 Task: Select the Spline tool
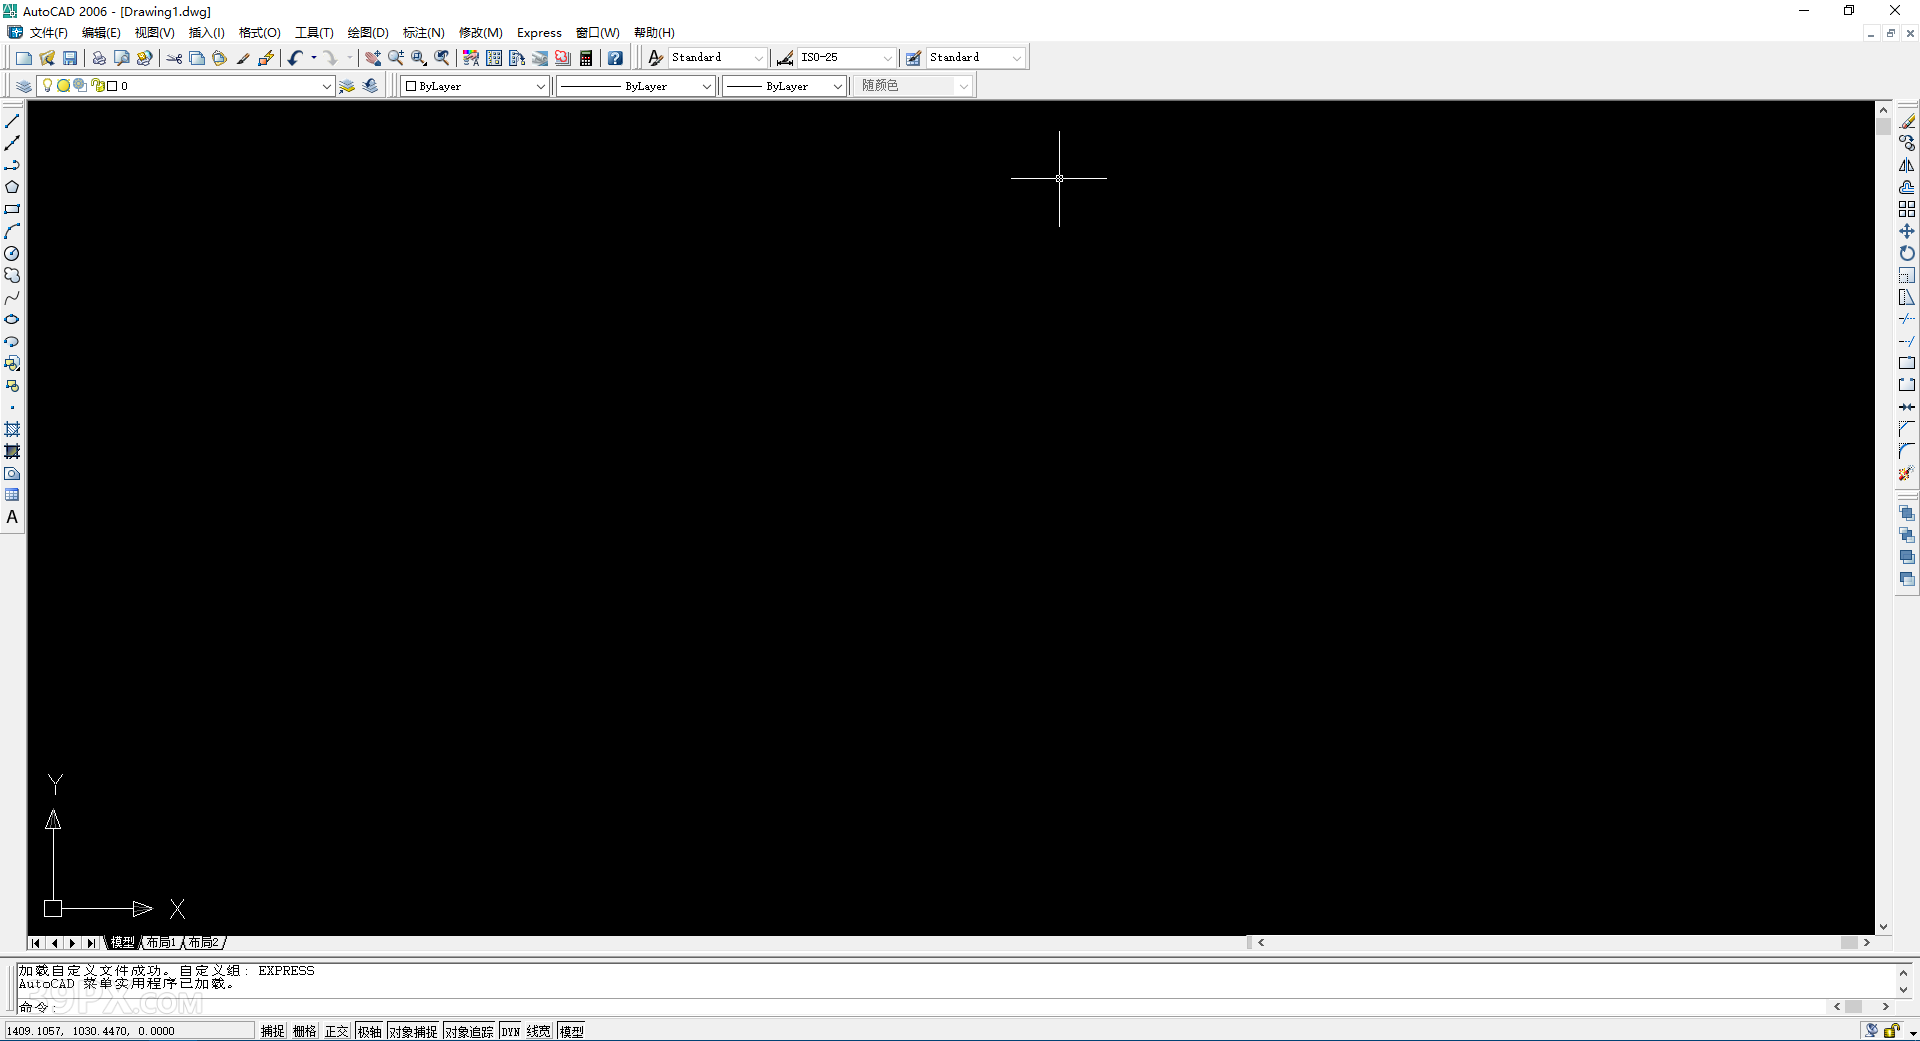click(x=12, y=297)
